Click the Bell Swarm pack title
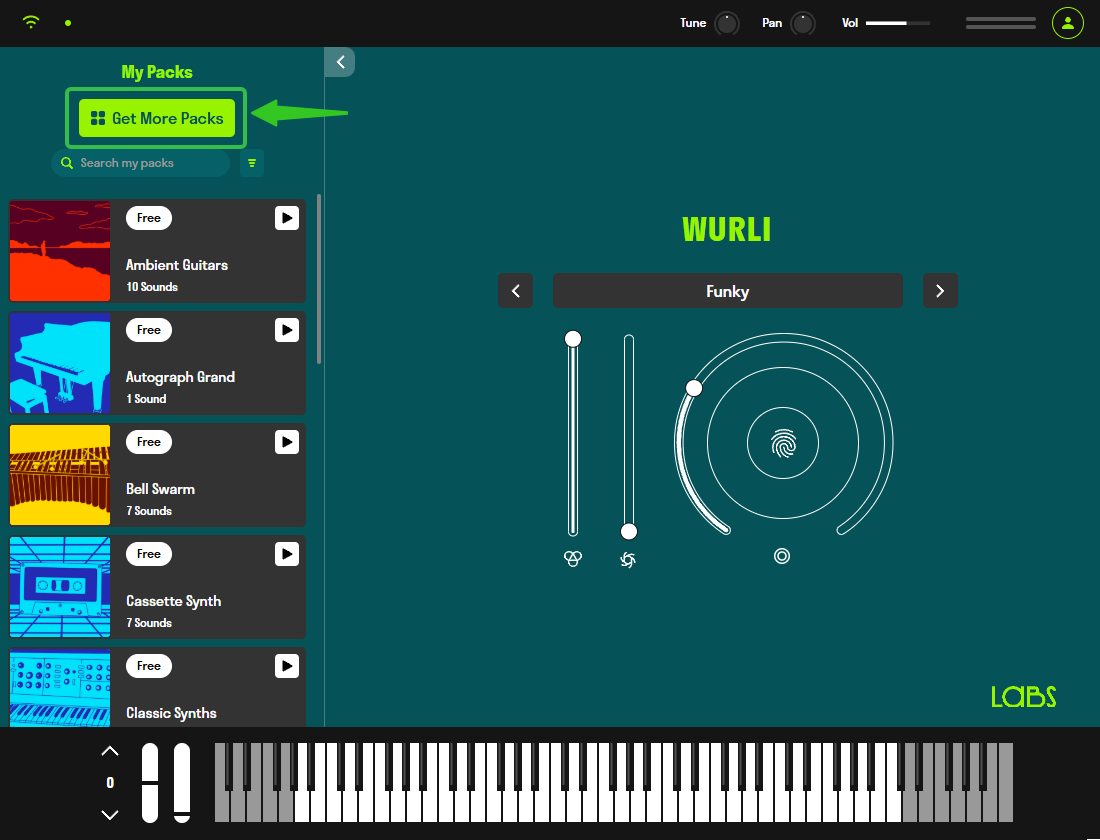1100x840 pixels. [160, 489]
